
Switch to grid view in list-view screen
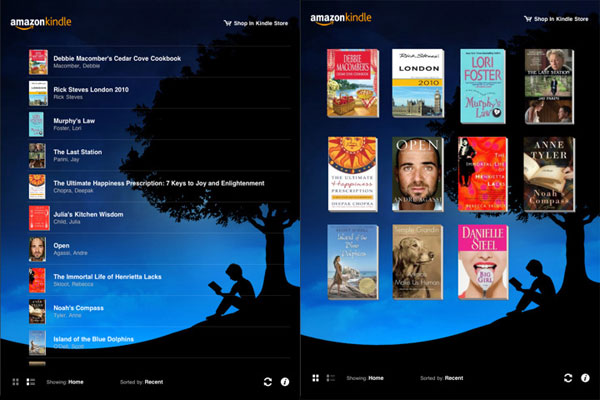(16, 381)
